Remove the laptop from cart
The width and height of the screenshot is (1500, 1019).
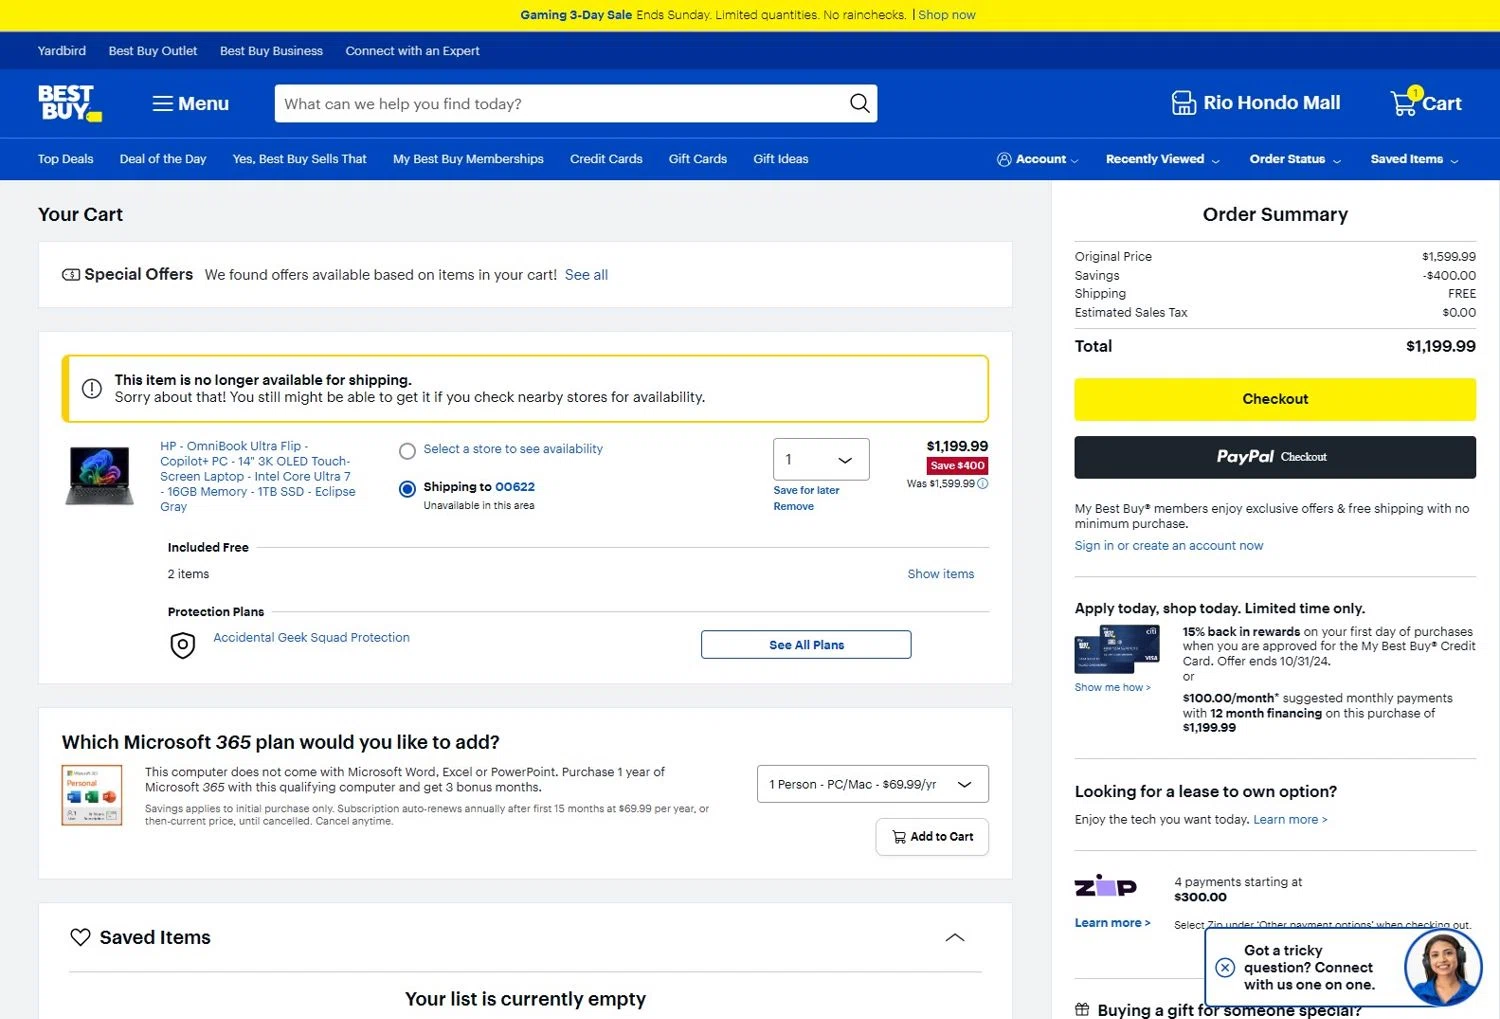pyautogui.click(x=793, y=506)
